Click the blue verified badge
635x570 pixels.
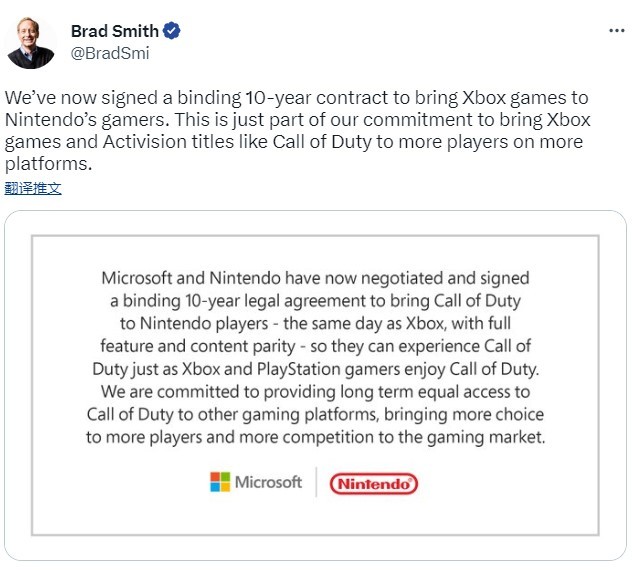[x=172, y=31]
